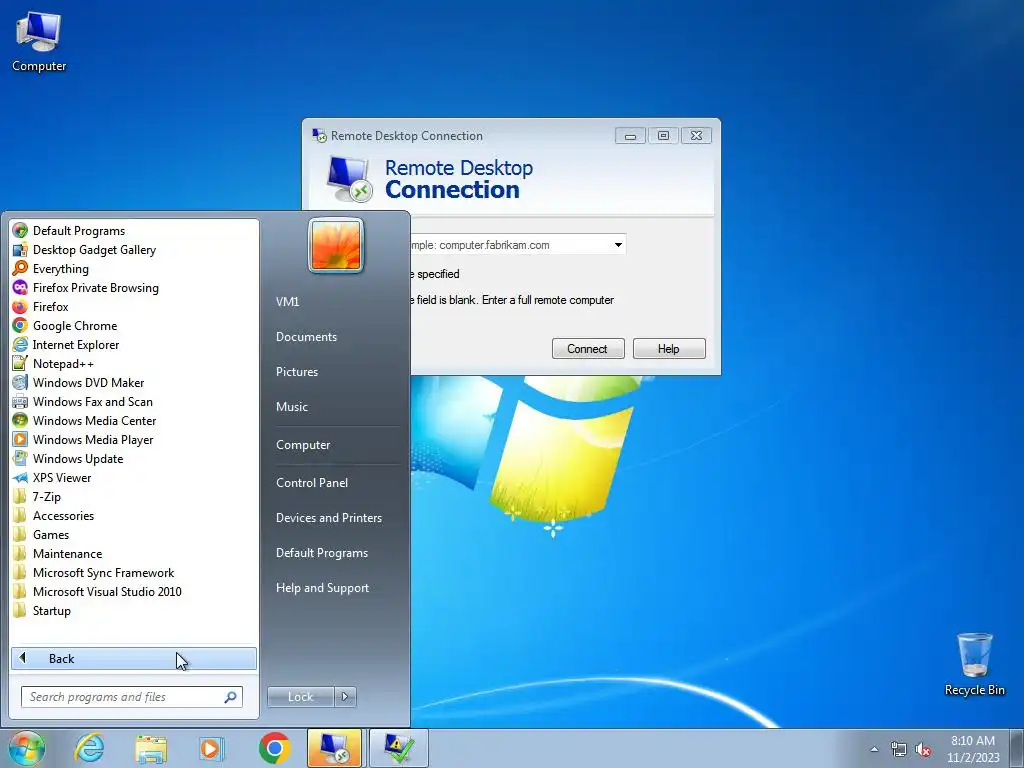Screen dimensions: 1024x768
Task: Open the arrow next to Lock
Action: click(345, 697)
